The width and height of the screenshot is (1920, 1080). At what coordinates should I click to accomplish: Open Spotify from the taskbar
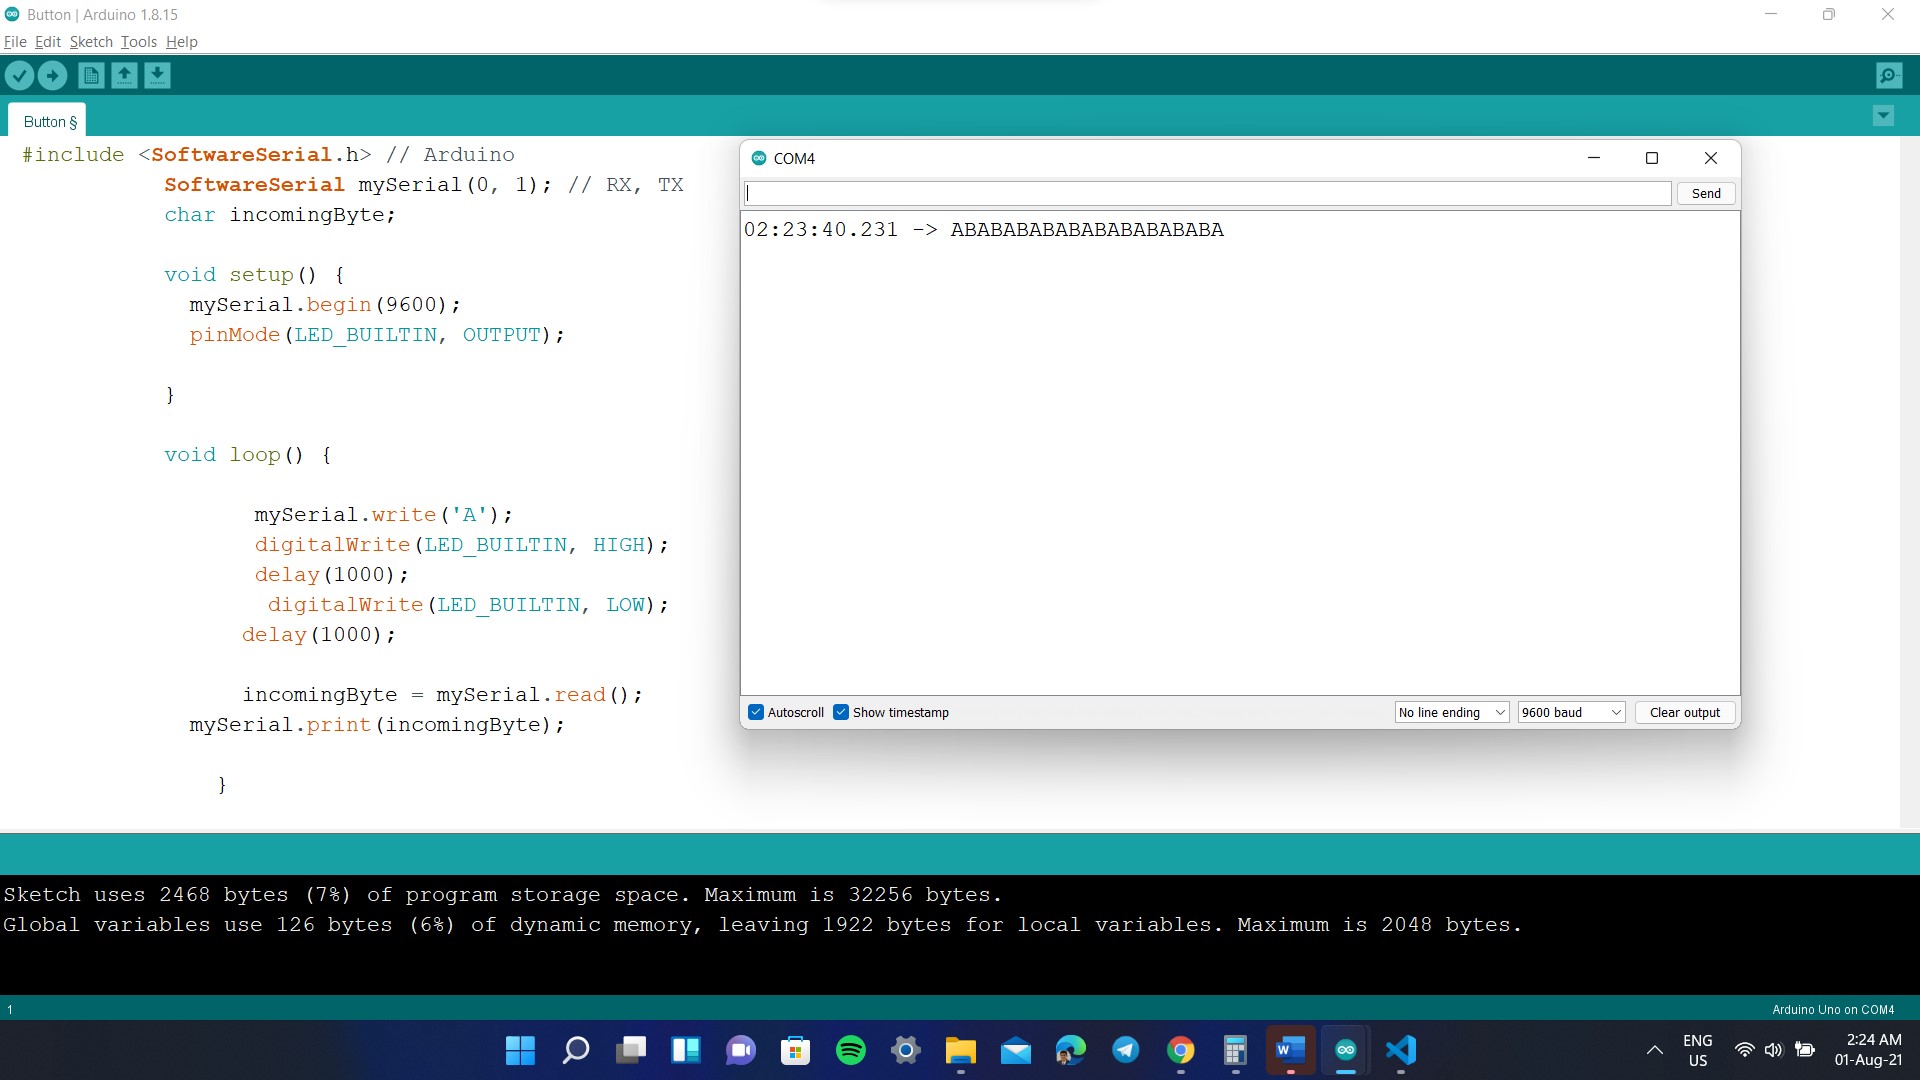[x=851, y=1050]
